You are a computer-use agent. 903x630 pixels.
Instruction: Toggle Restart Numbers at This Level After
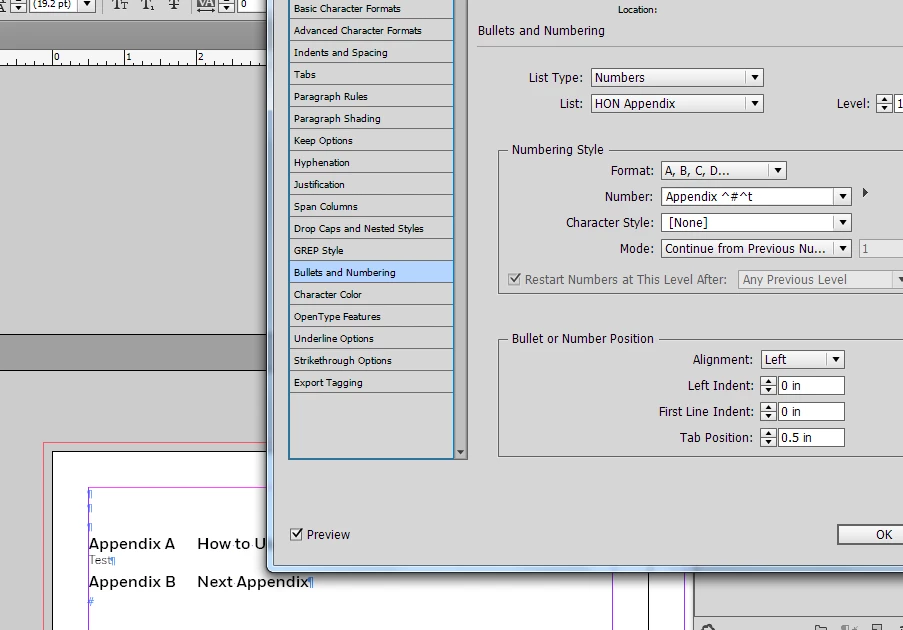(x=514, y=279)
